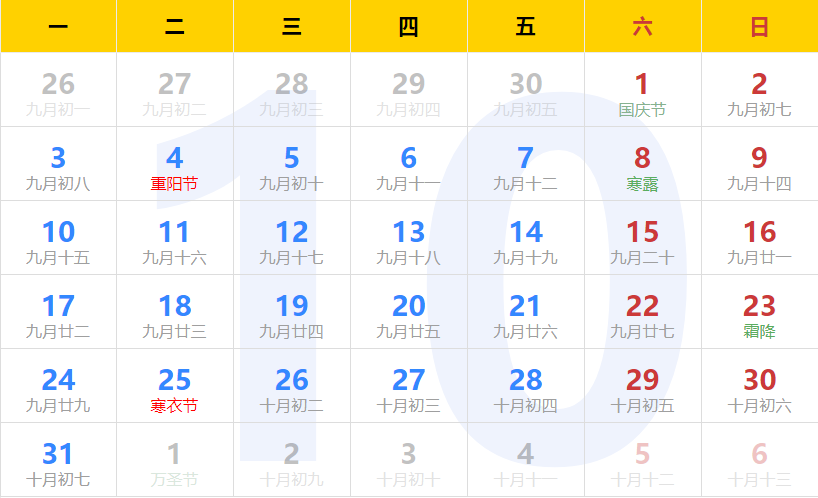Select October 30 十月初六 cell
The height and width of the screenshot is (498, 818).
(759, 388)
